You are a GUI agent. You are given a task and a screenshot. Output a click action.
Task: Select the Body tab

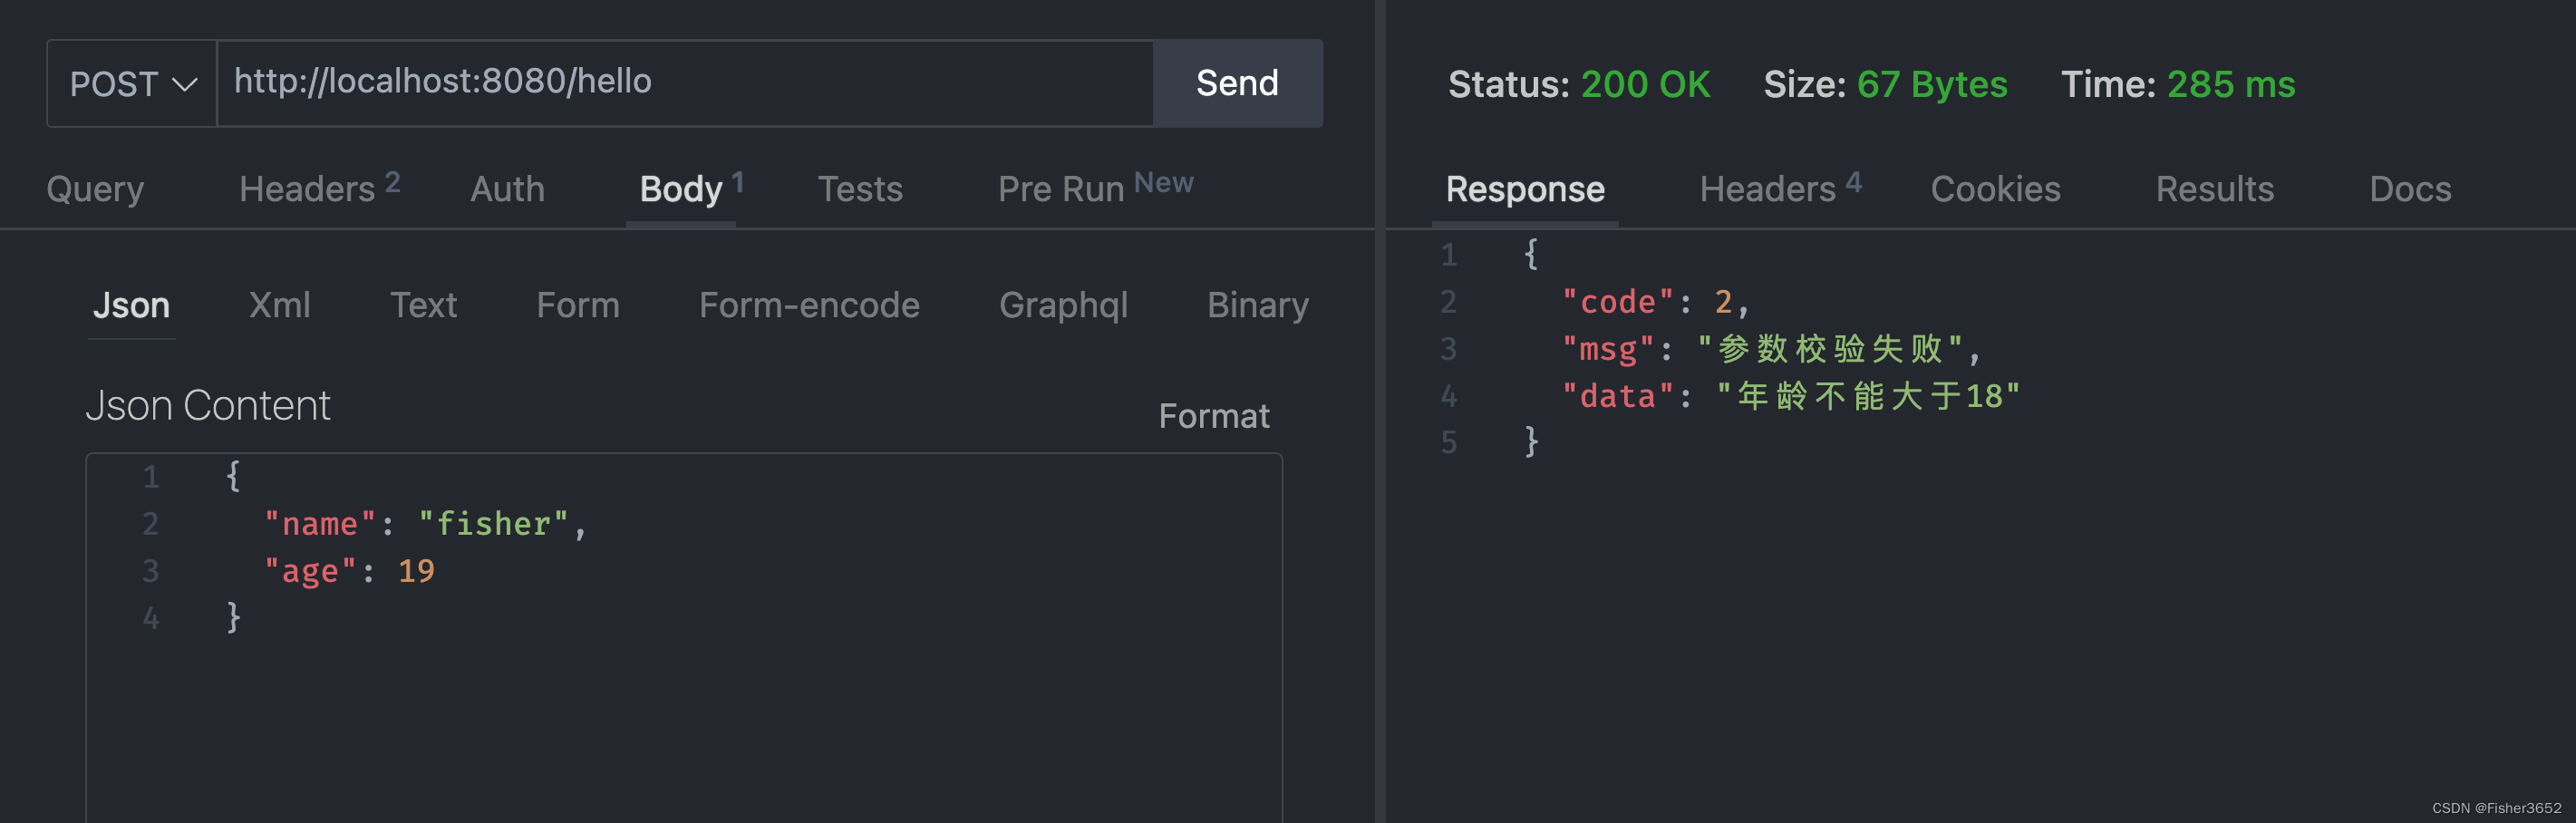[690, 188]
